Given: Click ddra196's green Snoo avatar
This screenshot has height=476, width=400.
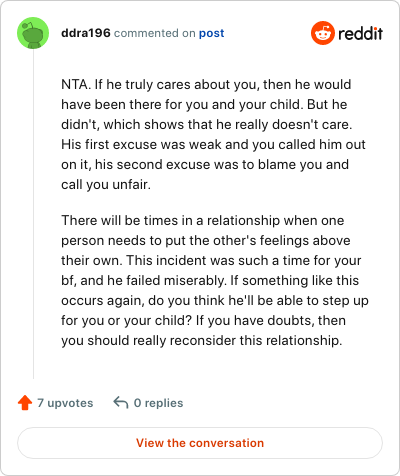Looking at the screenshot, I should click(x=33, y=33).
